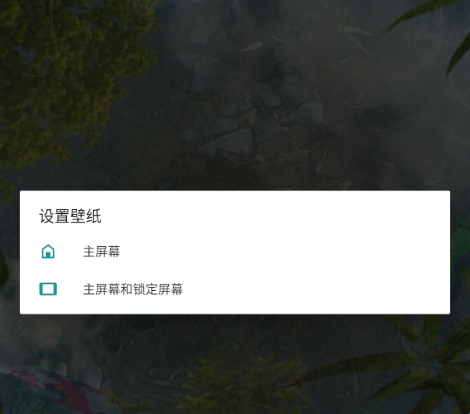
Task: Click the 锁定屏幕 part of second option
Action: 158,289
